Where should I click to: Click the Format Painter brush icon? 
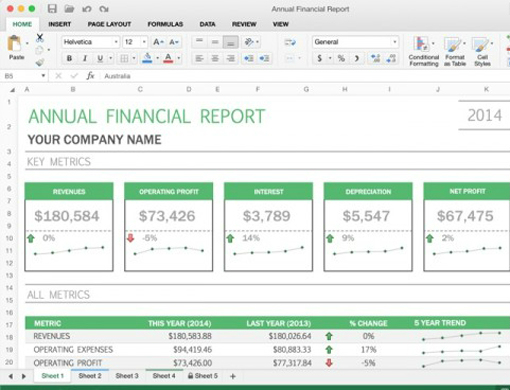tap(40, 62)
